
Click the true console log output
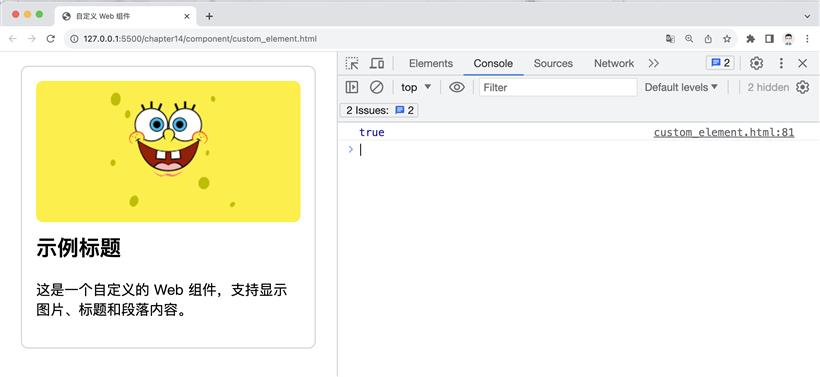click(x=372, y=132)
